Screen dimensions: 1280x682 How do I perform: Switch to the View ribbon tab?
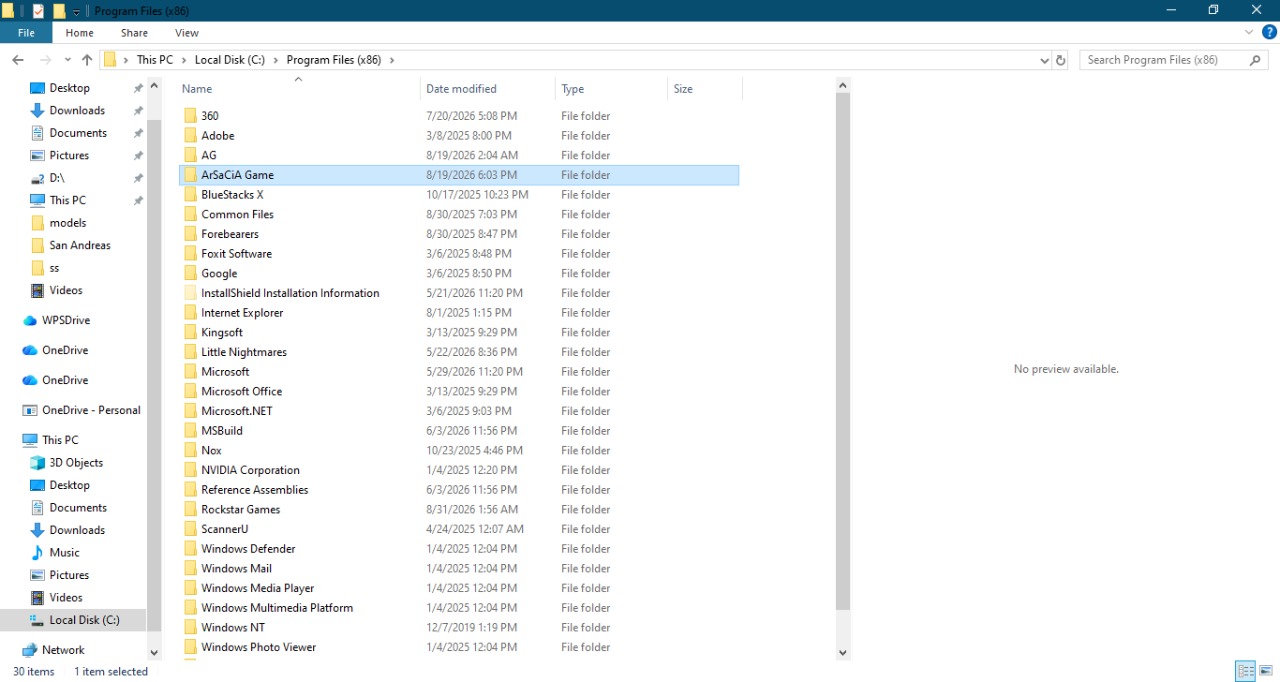click(x=187, y=33)
